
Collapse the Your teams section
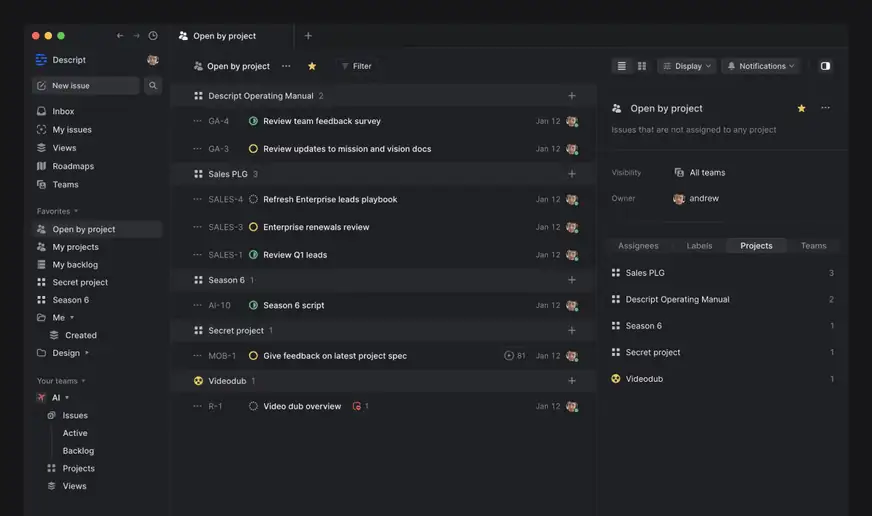coord(61,381)
